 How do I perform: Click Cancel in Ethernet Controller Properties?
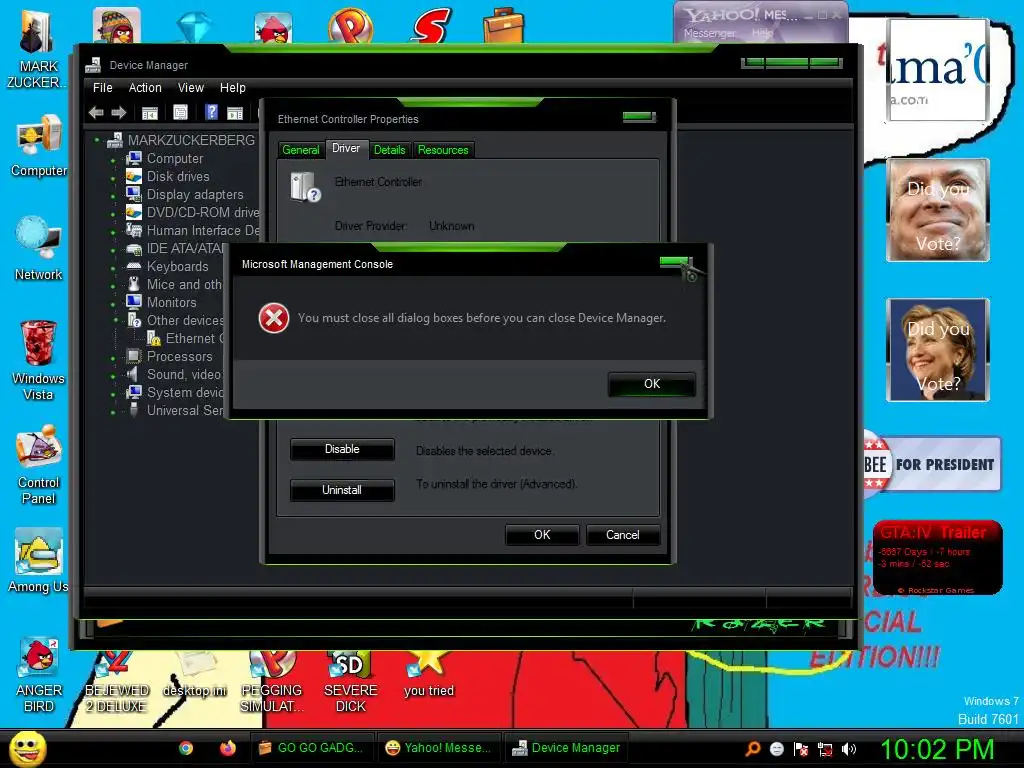click(622, 535)
